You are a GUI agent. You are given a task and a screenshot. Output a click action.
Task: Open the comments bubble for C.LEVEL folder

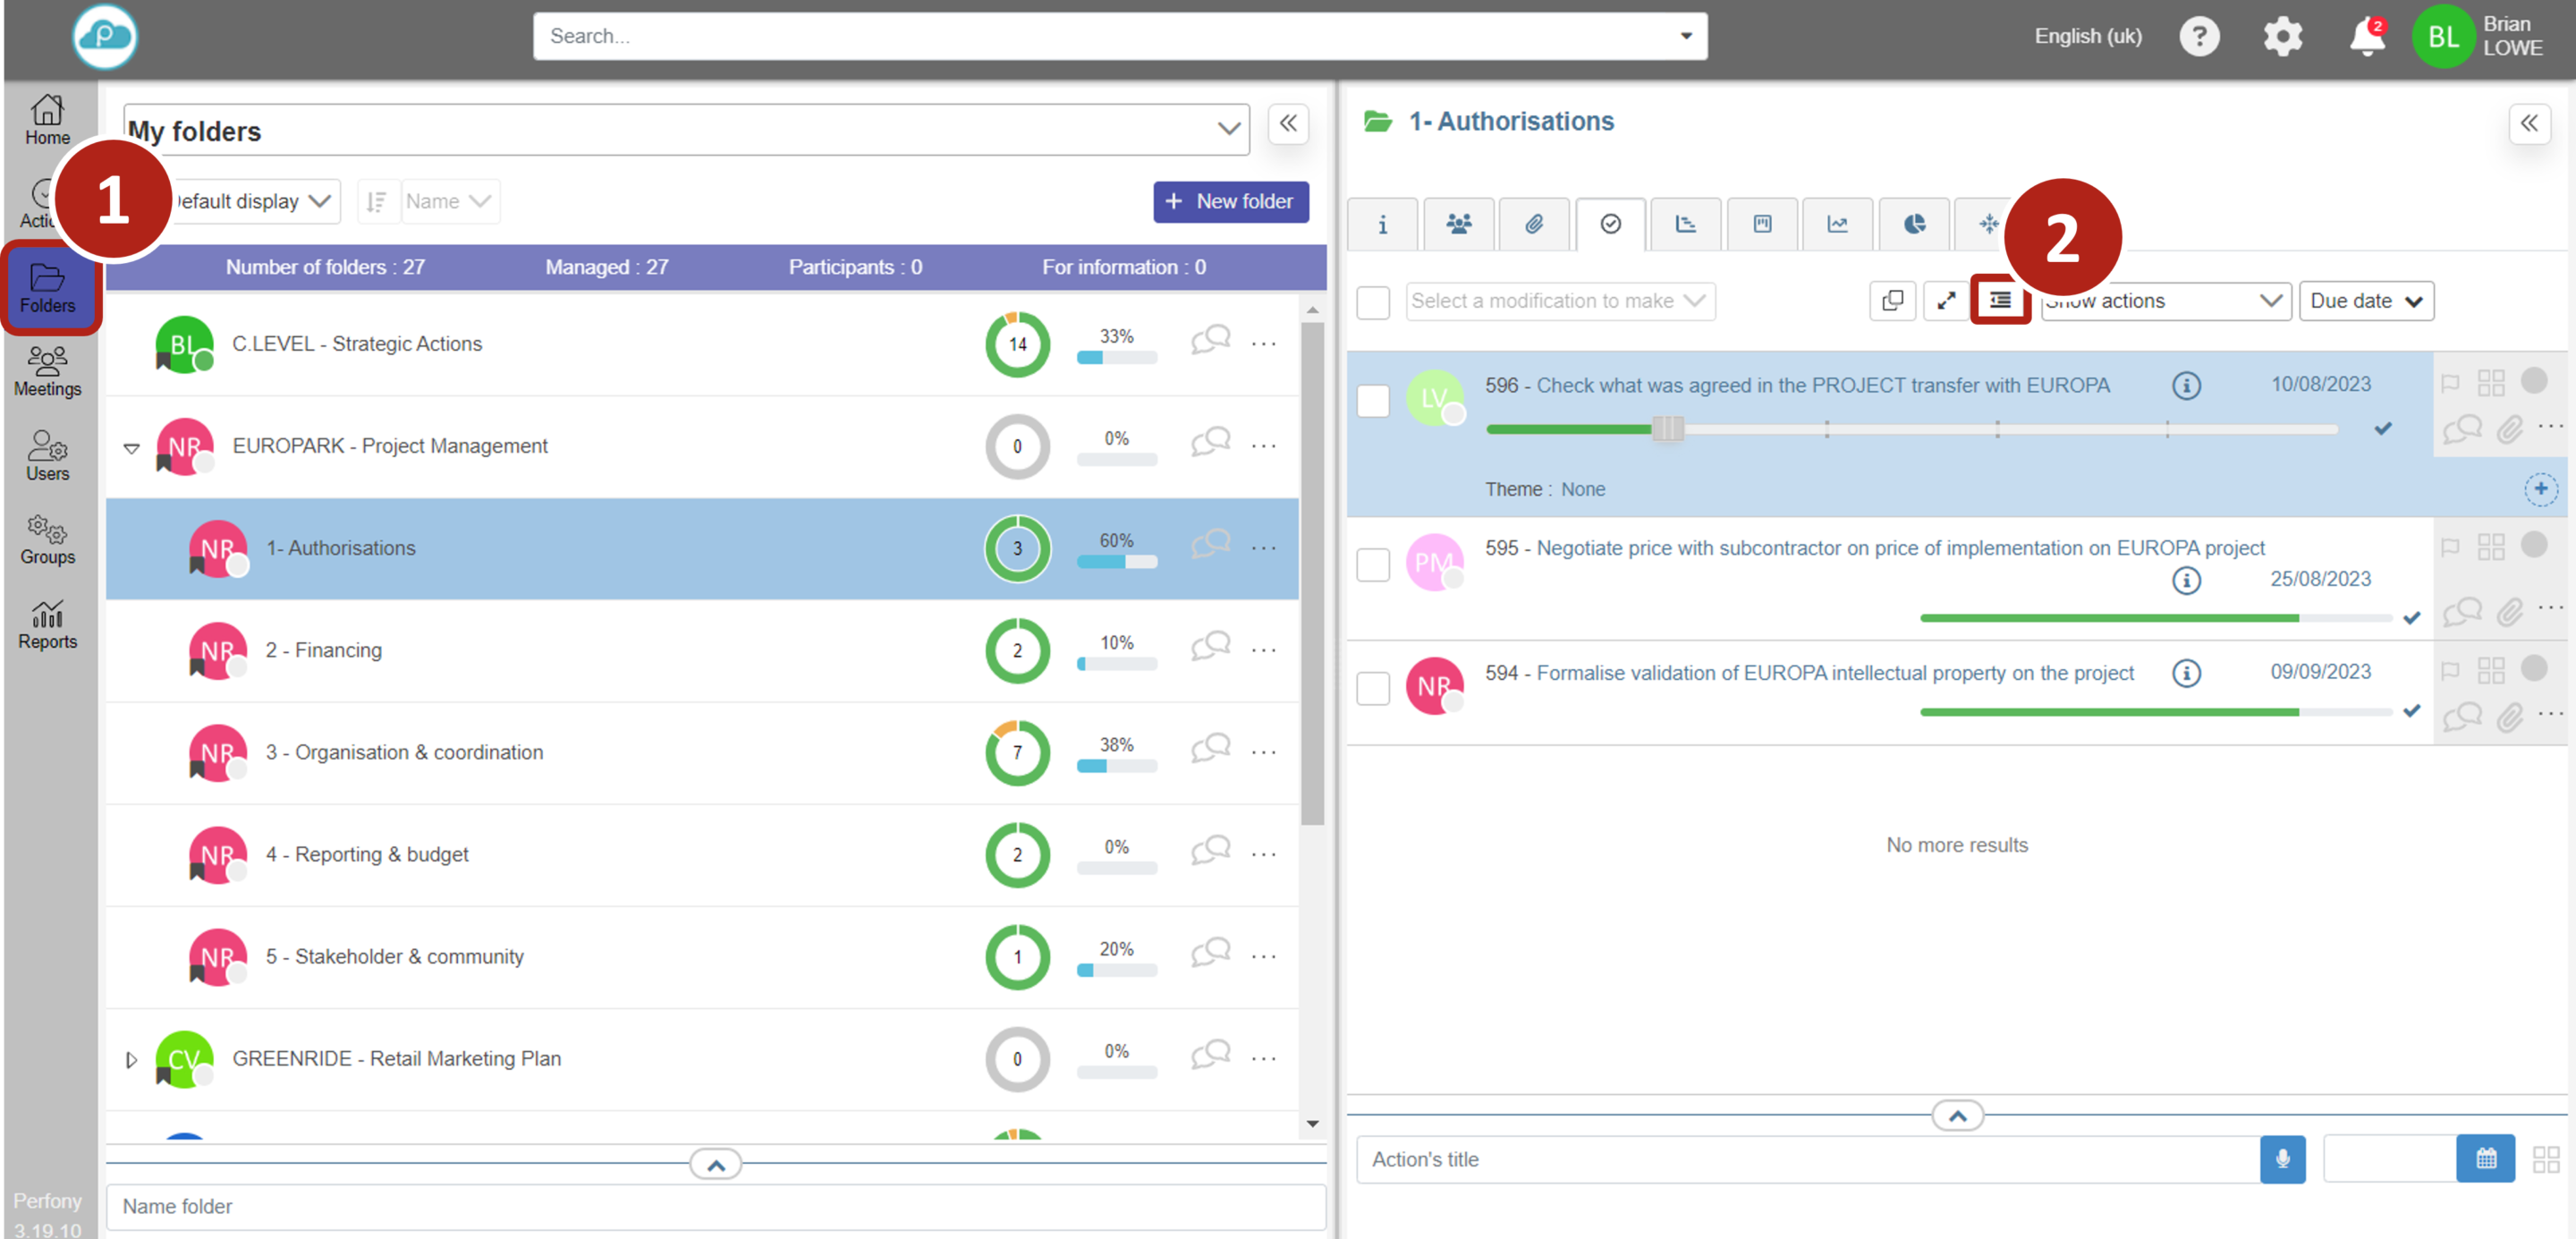[x=1210, y=342]
